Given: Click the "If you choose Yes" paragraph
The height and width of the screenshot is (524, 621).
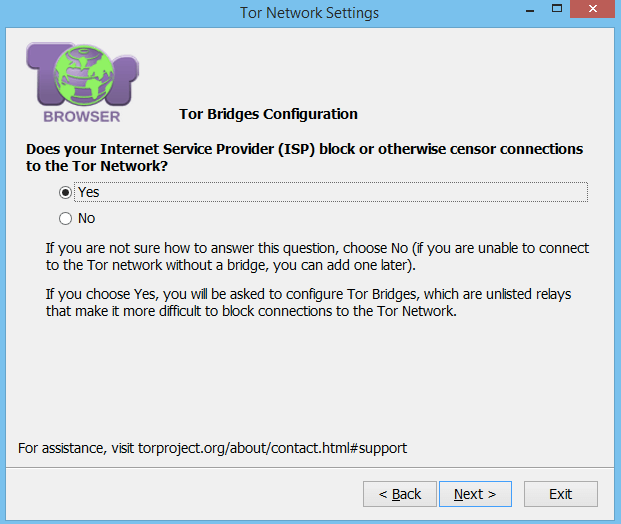Looking at the screenshot, I should (x=309, y=303).
